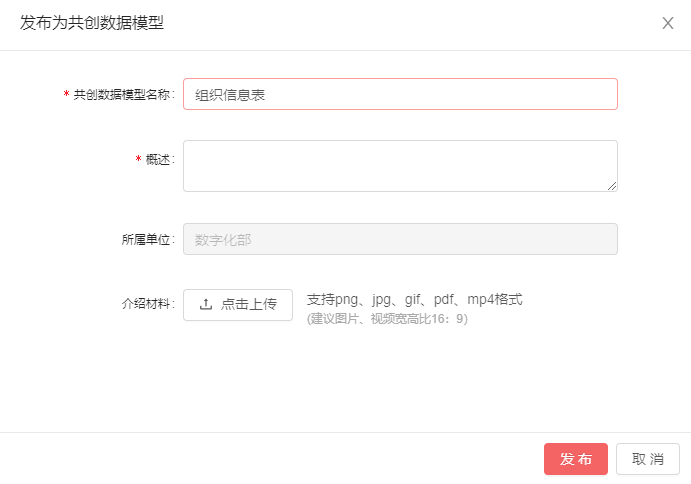Click the supported formats hint 支持png、jpg、gif
This screenshot has height=484, width=691.
tap(414, 299)
